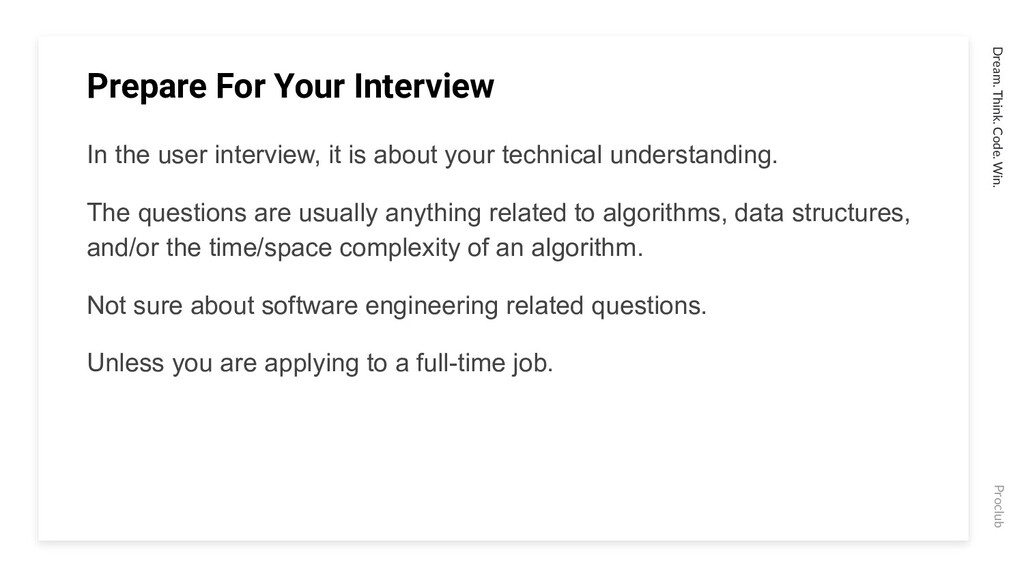The height and width of the screenshot is (576, 1024).
Task: Click the word "job." ending the slide
Action: [533, 364]
